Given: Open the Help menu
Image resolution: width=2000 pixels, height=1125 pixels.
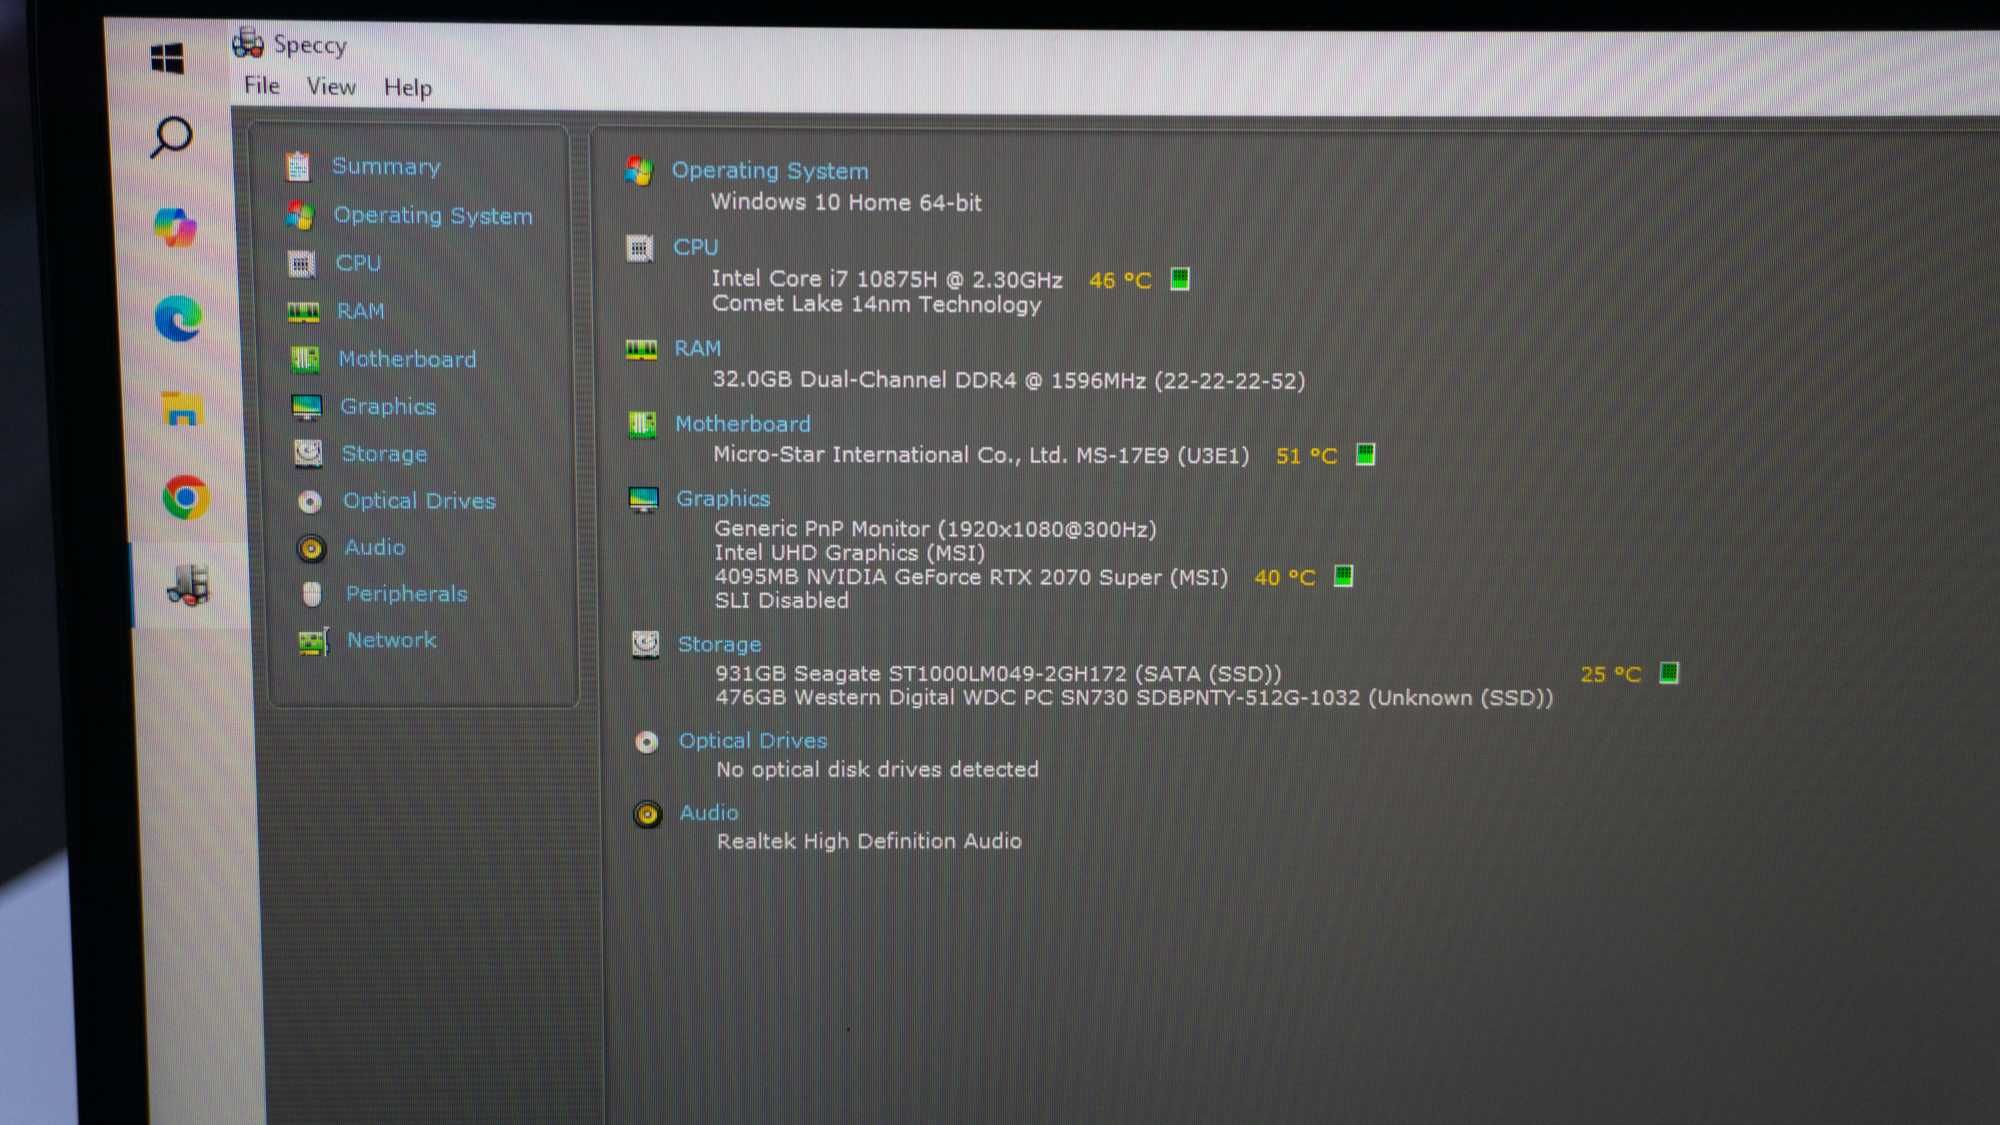Looking at the screenshot, I should [x=408, y=88].
